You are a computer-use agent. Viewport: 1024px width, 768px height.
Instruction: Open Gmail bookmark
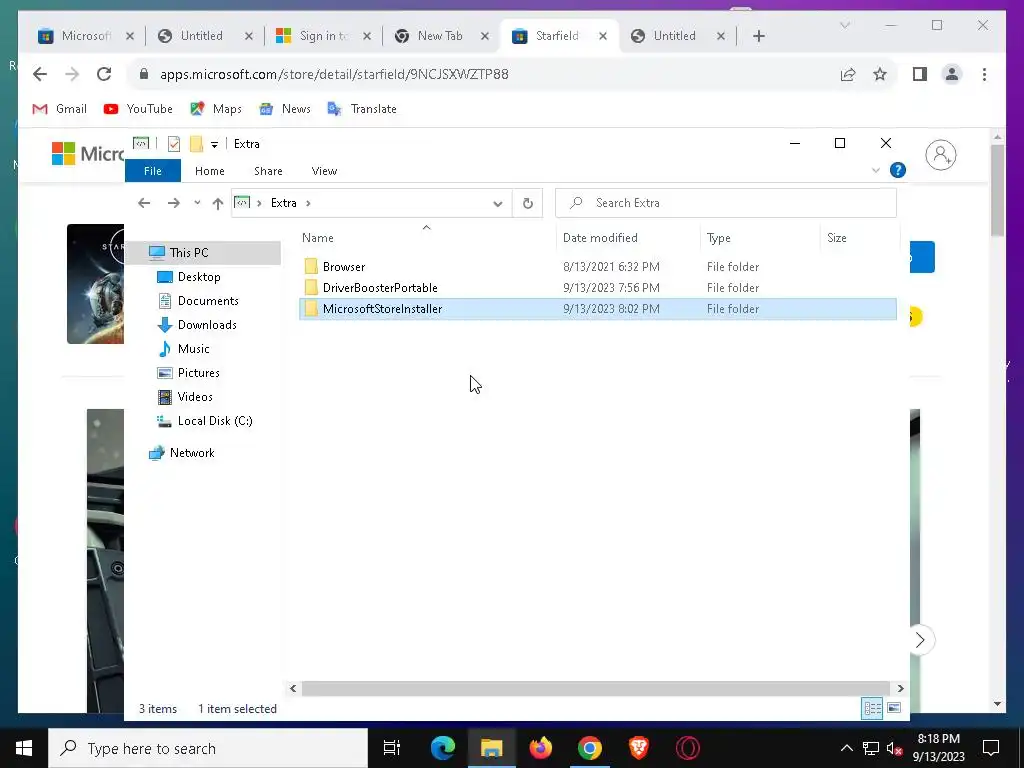[x=59, y=109]
